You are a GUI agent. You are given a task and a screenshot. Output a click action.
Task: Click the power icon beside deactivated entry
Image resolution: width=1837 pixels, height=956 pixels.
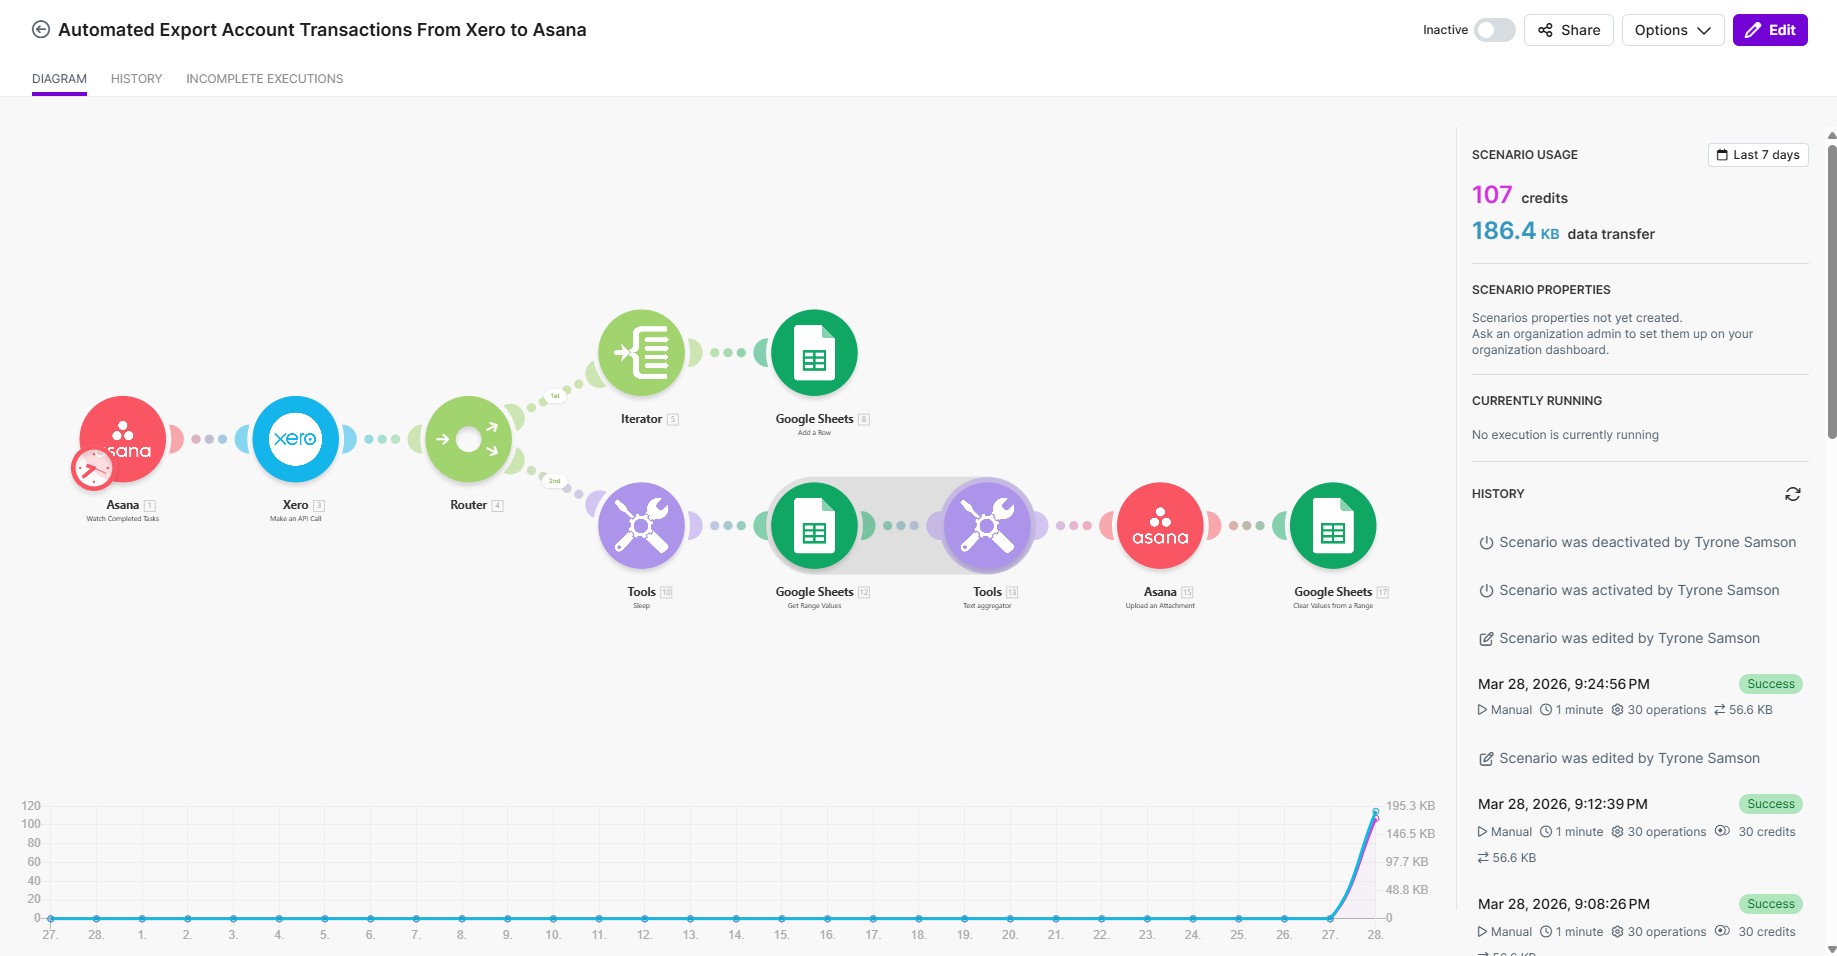[1486, 543]
